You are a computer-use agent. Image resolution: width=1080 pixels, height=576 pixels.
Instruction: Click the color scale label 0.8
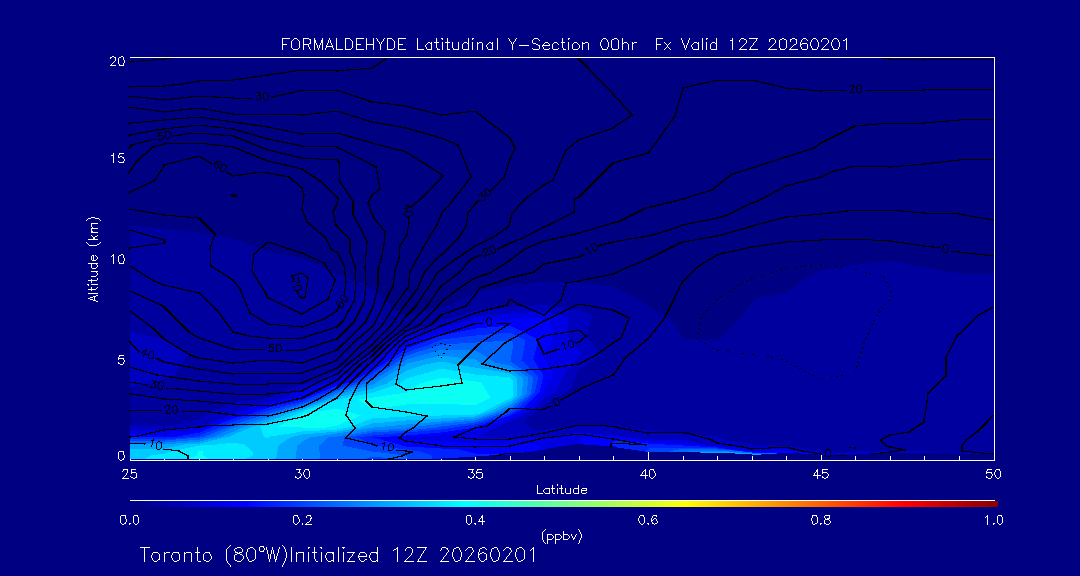tap(821, 520)
